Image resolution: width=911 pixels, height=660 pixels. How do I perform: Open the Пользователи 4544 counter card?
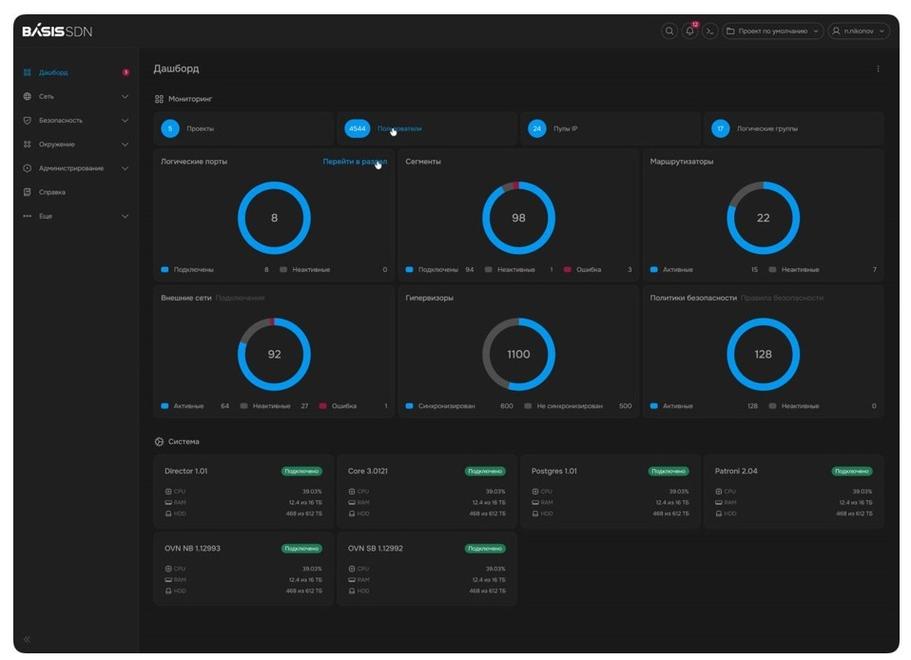tap(427, 128)
